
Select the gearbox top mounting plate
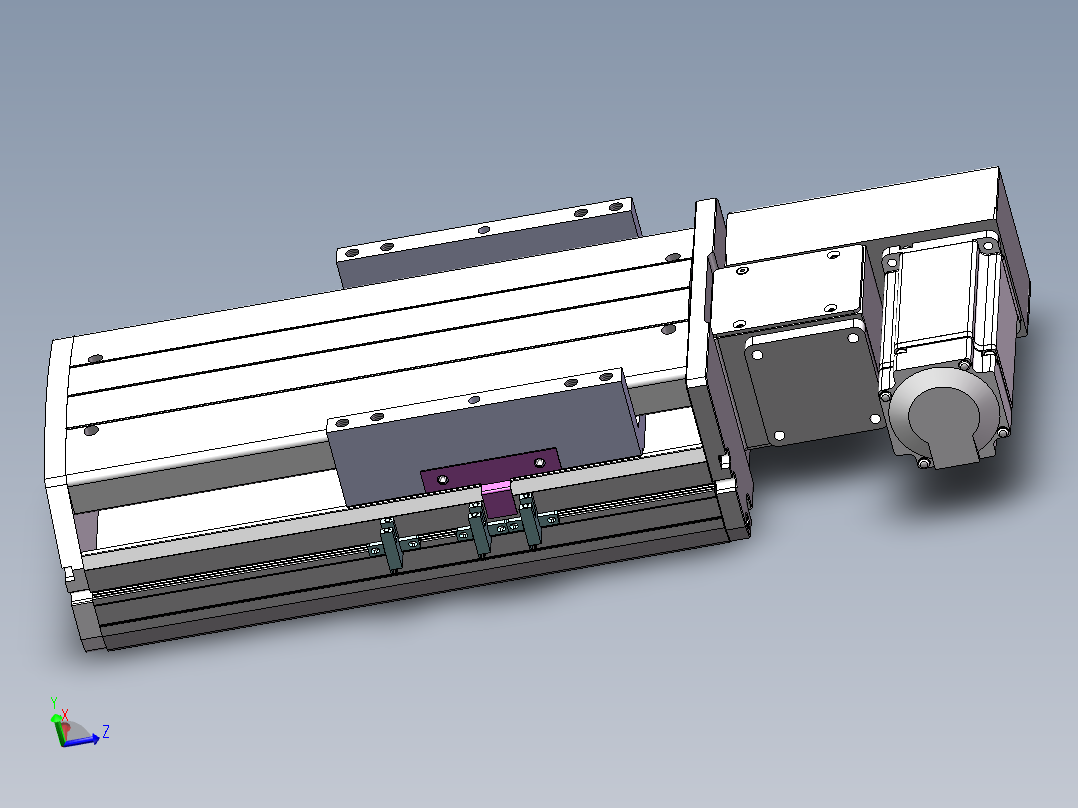click(x=787, y=292)
